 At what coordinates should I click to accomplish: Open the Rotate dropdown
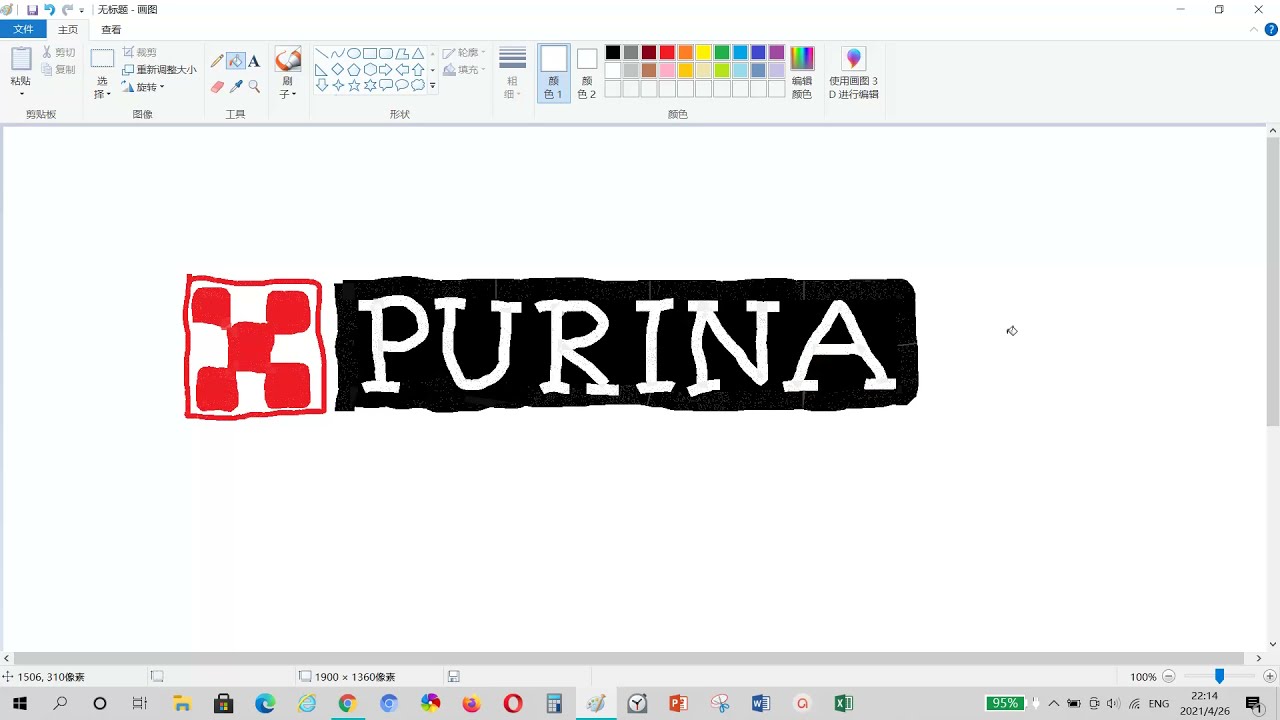[x=143, y=87]
